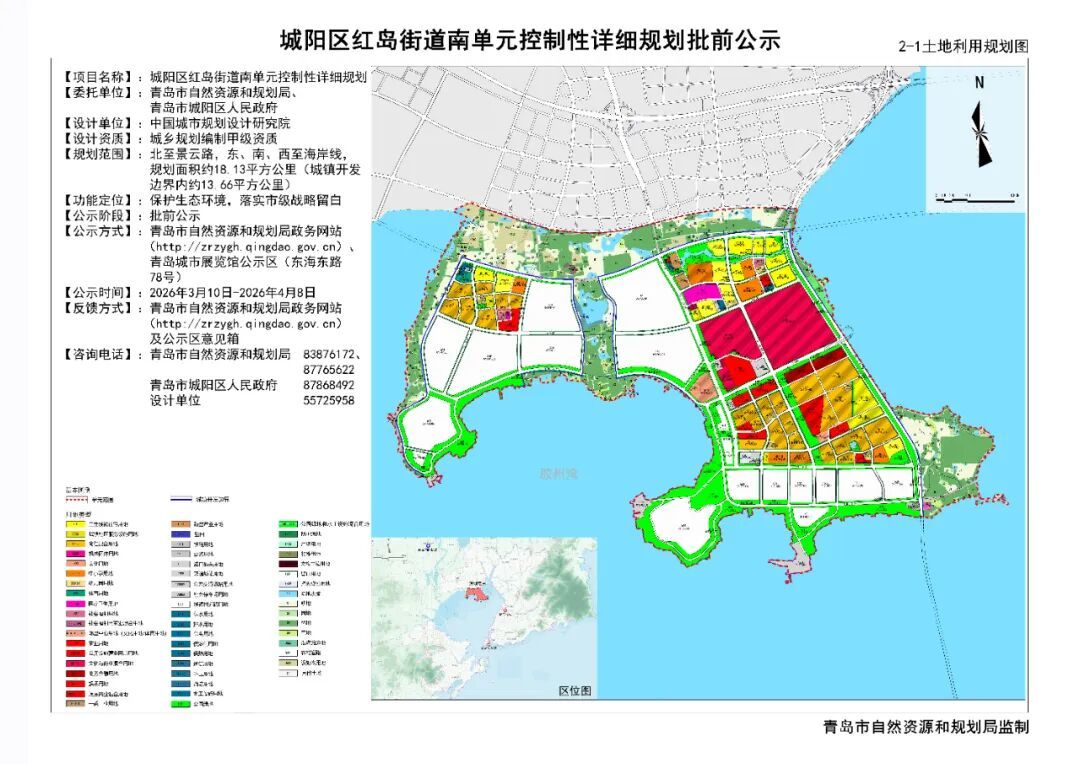
Task: Open the URL listed under 反馈方式
Action: point(245,324)
